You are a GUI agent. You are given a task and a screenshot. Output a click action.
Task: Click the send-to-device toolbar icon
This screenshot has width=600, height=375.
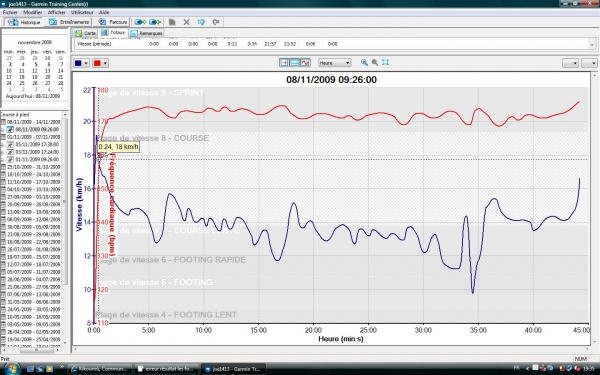click(140, 22)
